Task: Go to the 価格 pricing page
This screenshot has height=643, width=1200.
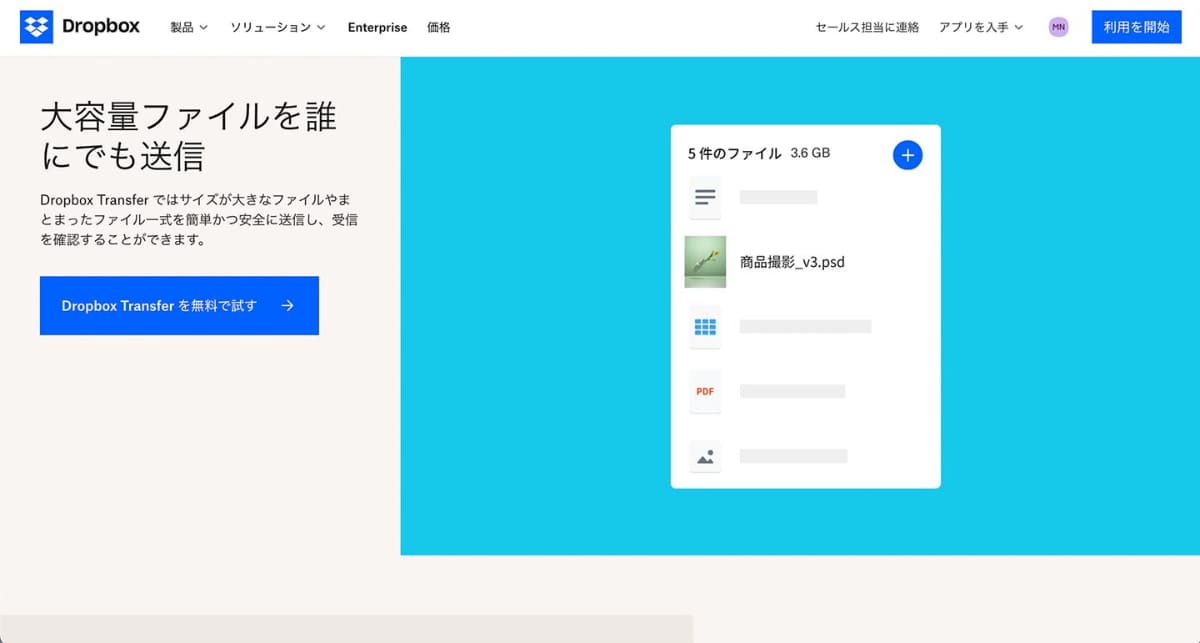Action: [439, 27]
